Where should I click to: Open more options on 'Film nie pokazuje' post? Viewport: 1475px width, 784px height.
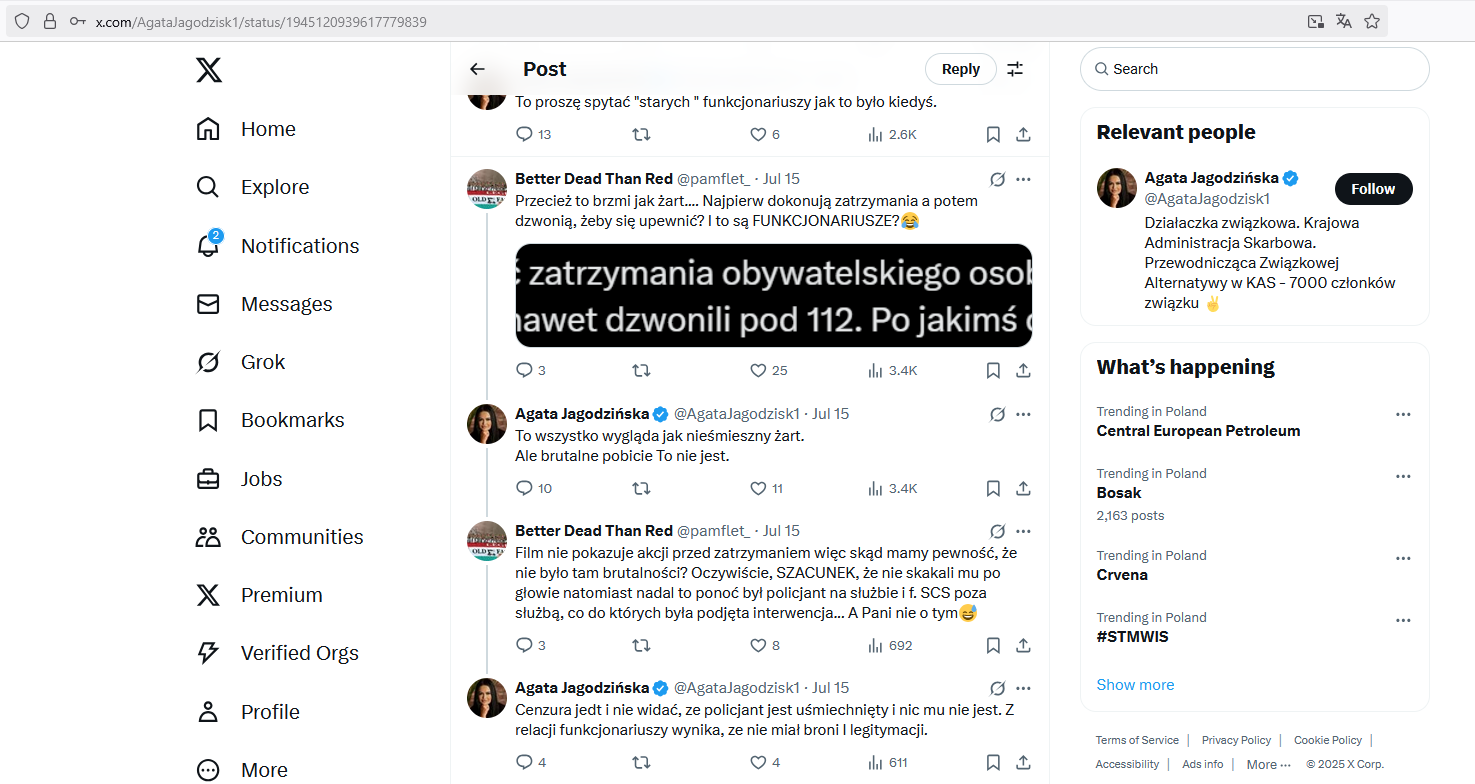click(1023, 531)
